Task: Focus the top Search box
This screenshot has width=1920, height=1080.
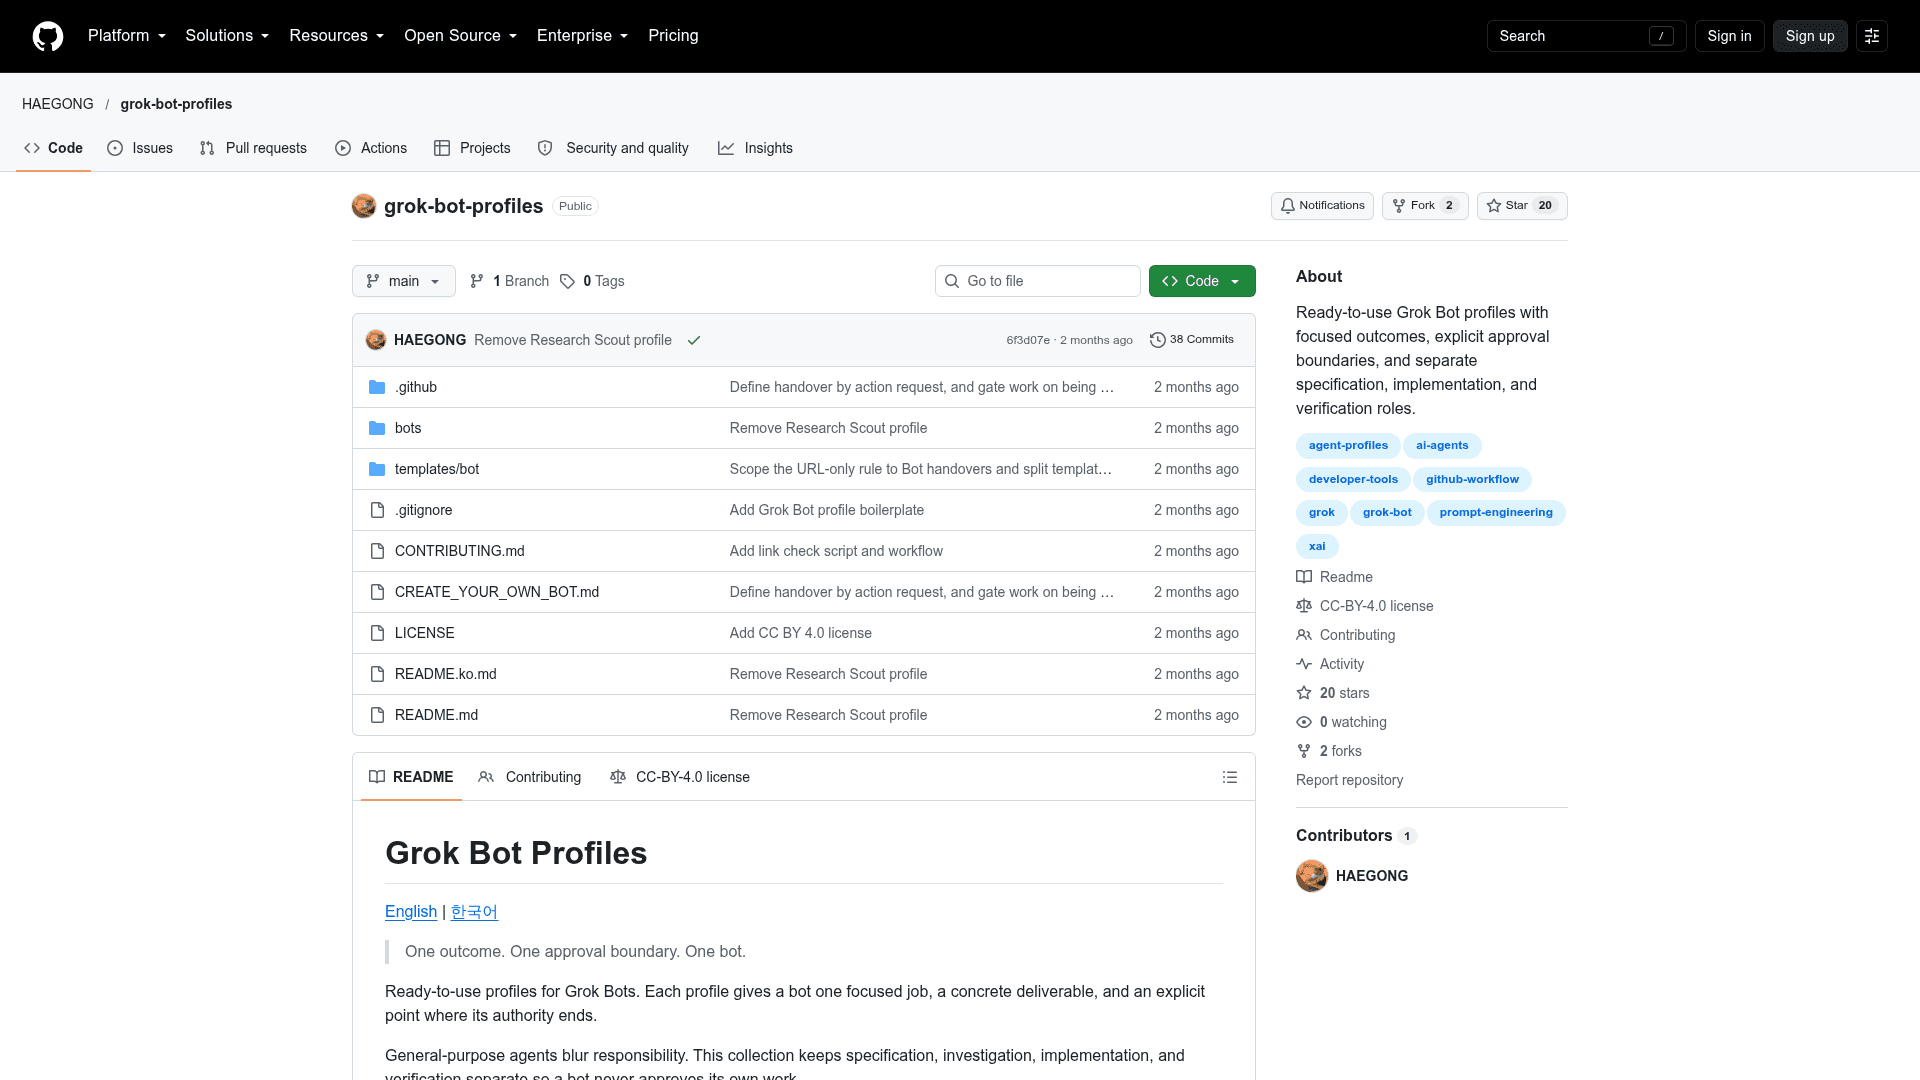Action: click(x=1586, y=36)
